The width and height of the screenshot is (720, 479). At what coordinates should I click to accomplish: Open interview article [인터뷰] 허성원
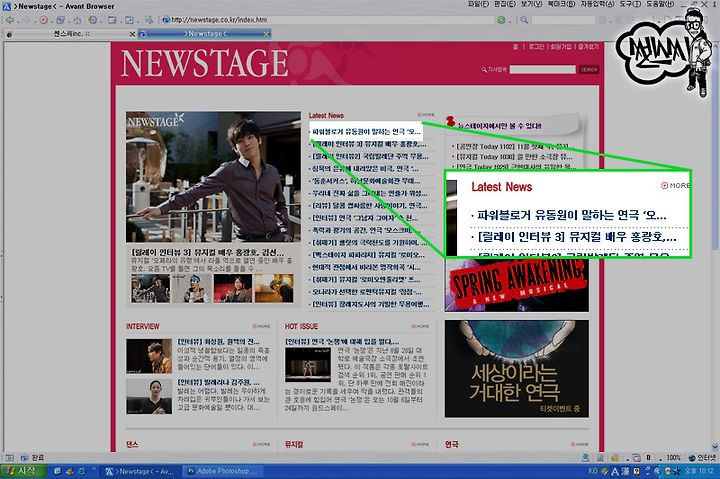click(219, 342)
